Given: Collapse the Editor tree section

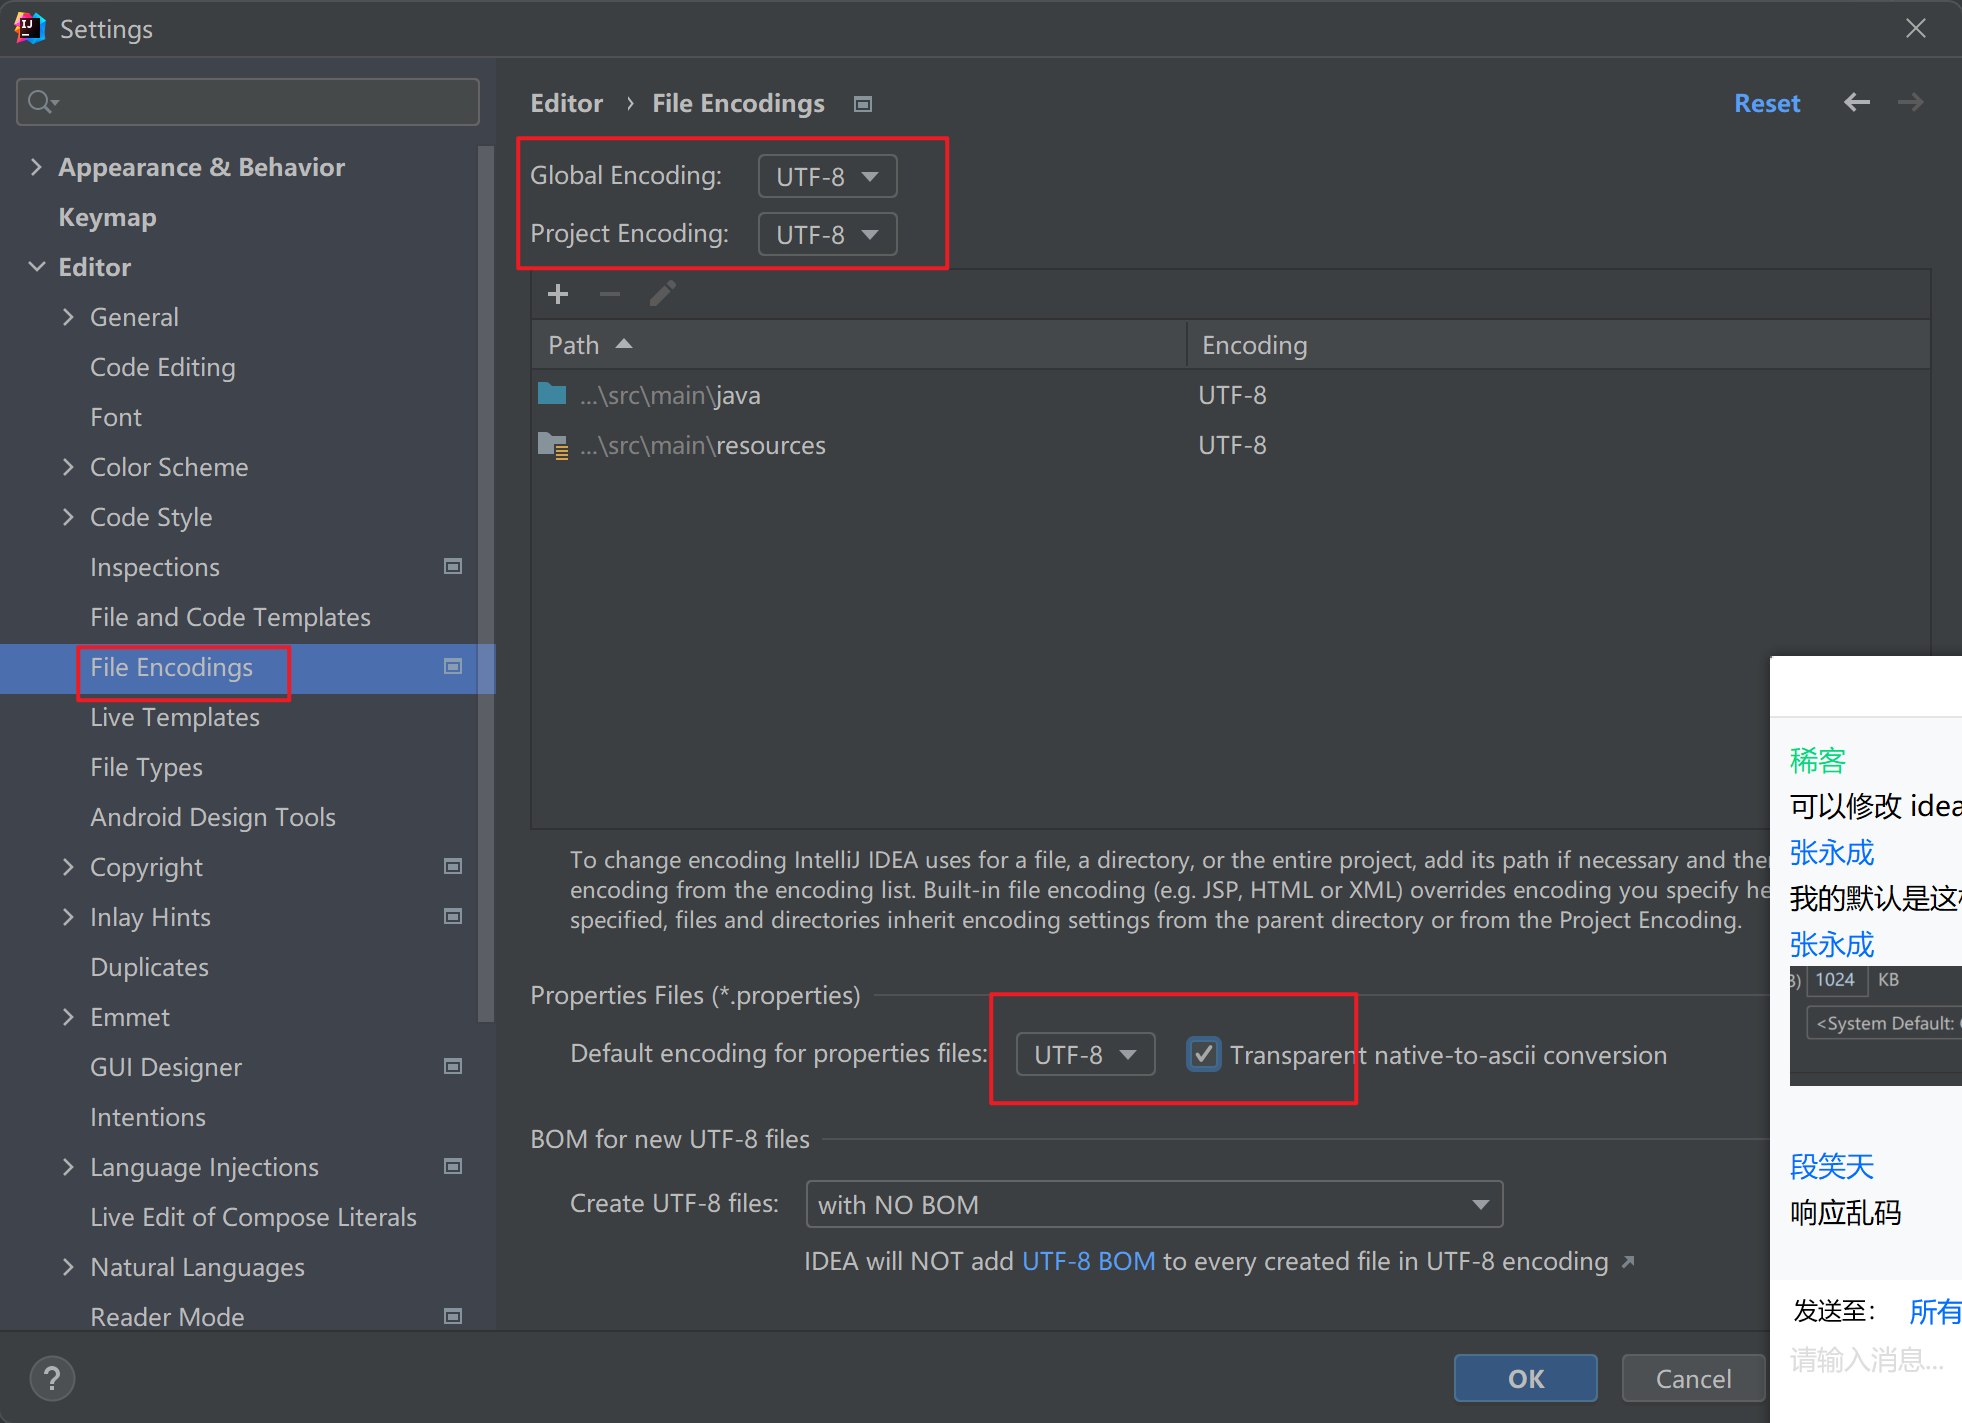Looking at the screenshot, I should coord(36,267).
